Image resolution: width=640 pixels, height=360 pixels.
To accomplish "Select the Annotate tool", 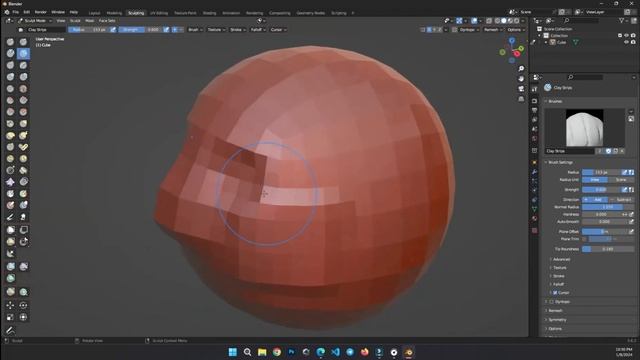I will 11,330.
